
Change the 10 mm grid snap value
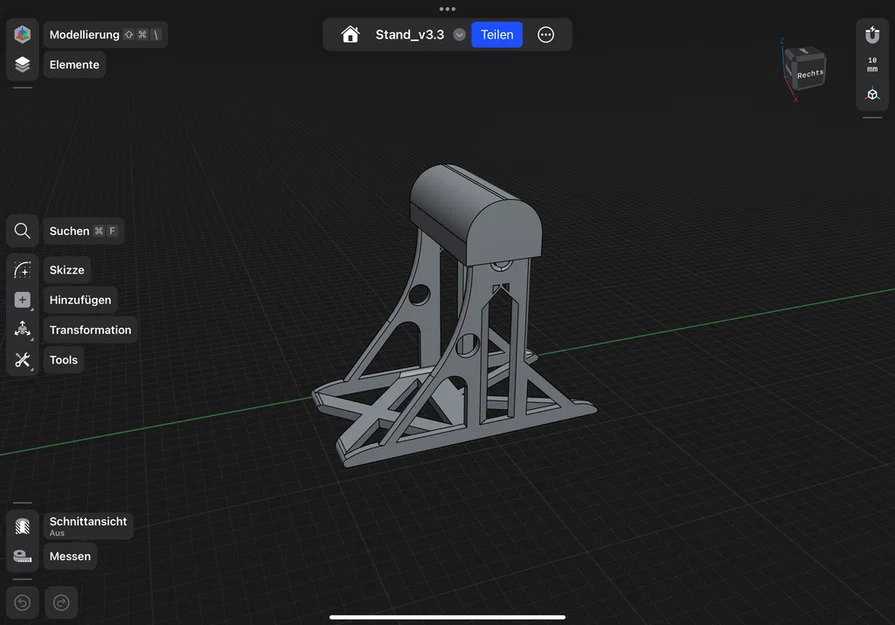click(872, 64)
